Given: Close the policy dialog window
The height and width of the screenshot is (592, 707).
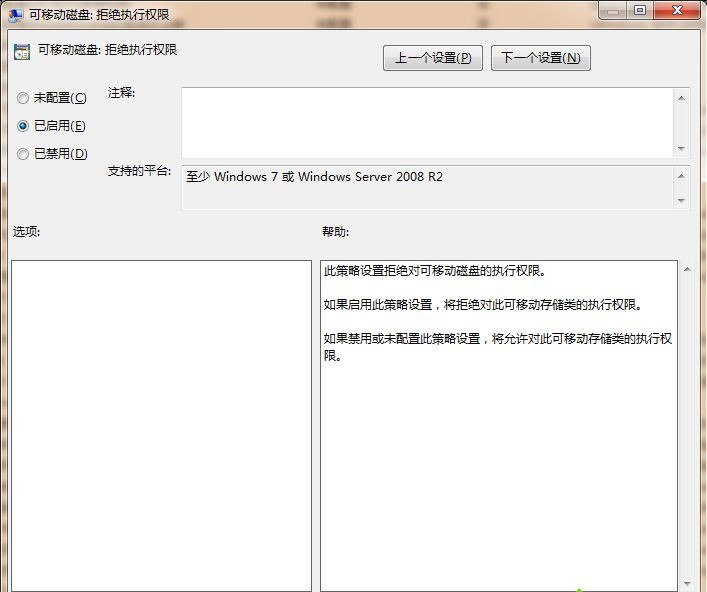Looking at the screenshot, I should [677, 11].
